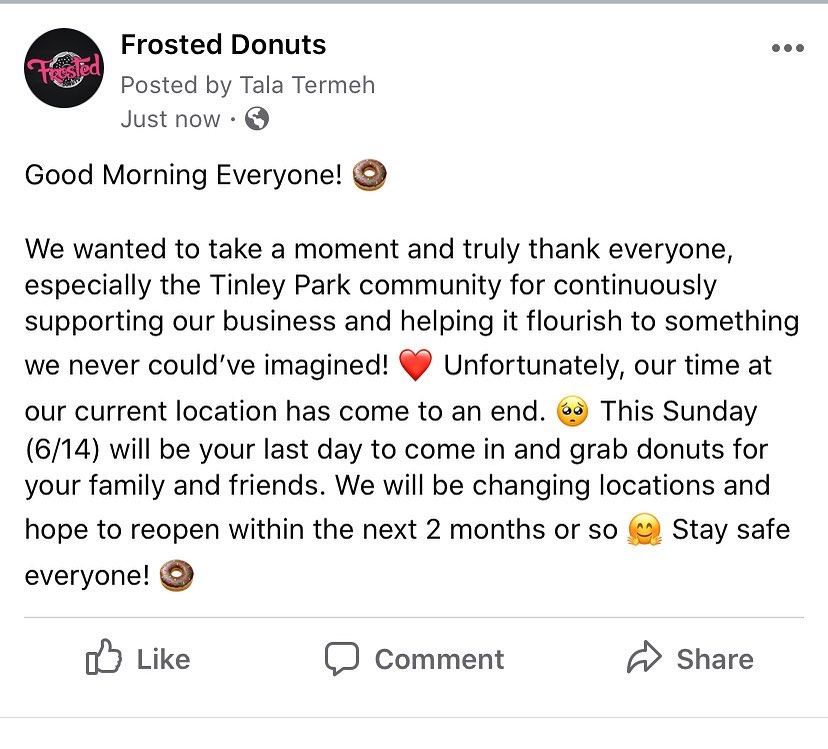
Task: Click the Just now timestamp
Action: 170,119
